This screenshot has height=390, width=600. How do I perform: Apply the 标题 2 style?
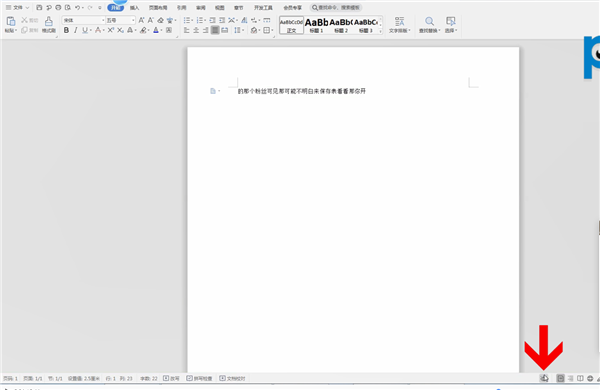pyautogui.click(x=341, y=25)
